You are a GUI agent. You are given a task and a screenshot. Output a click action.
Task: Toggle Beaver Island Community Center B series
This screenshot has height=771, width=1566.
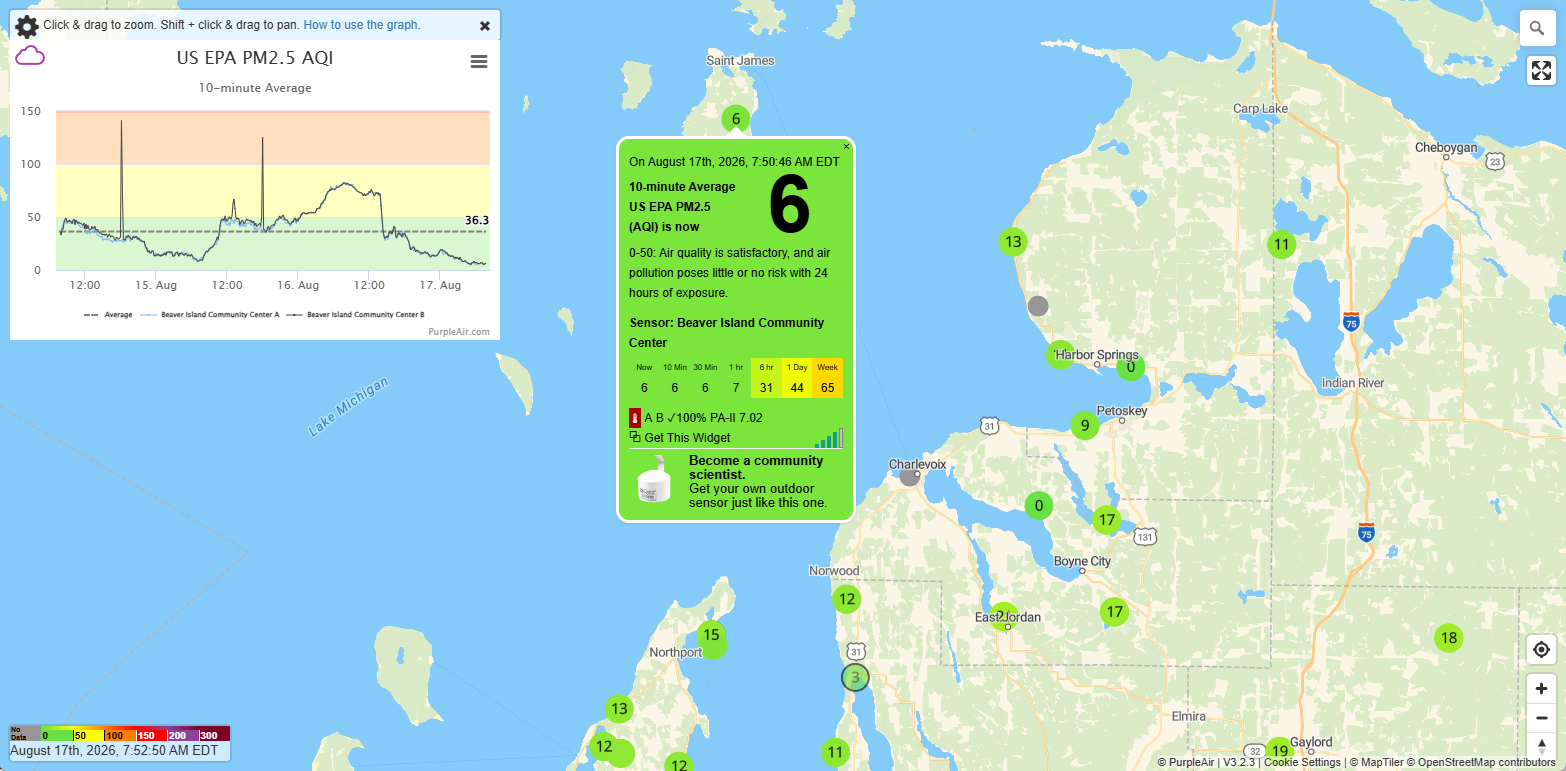tap(356, 315)
